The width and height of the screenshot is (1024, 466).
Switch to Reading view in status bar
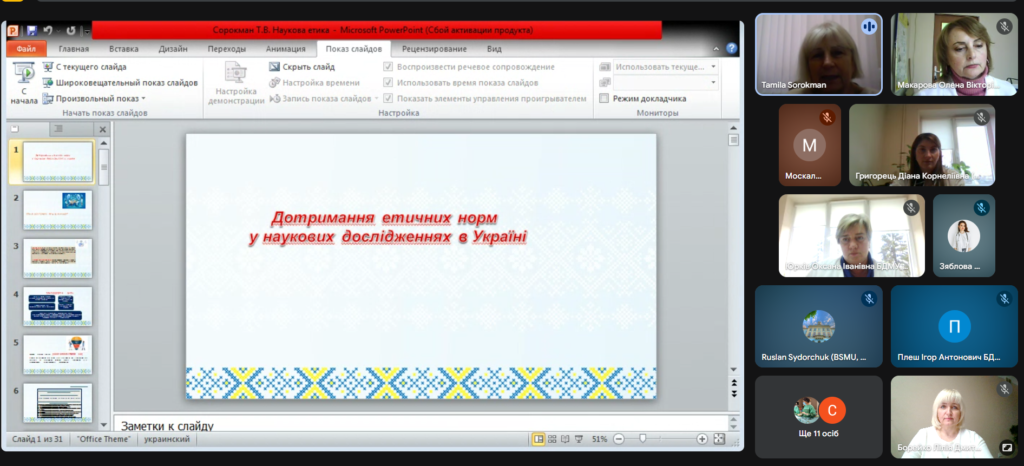(566, 439)
